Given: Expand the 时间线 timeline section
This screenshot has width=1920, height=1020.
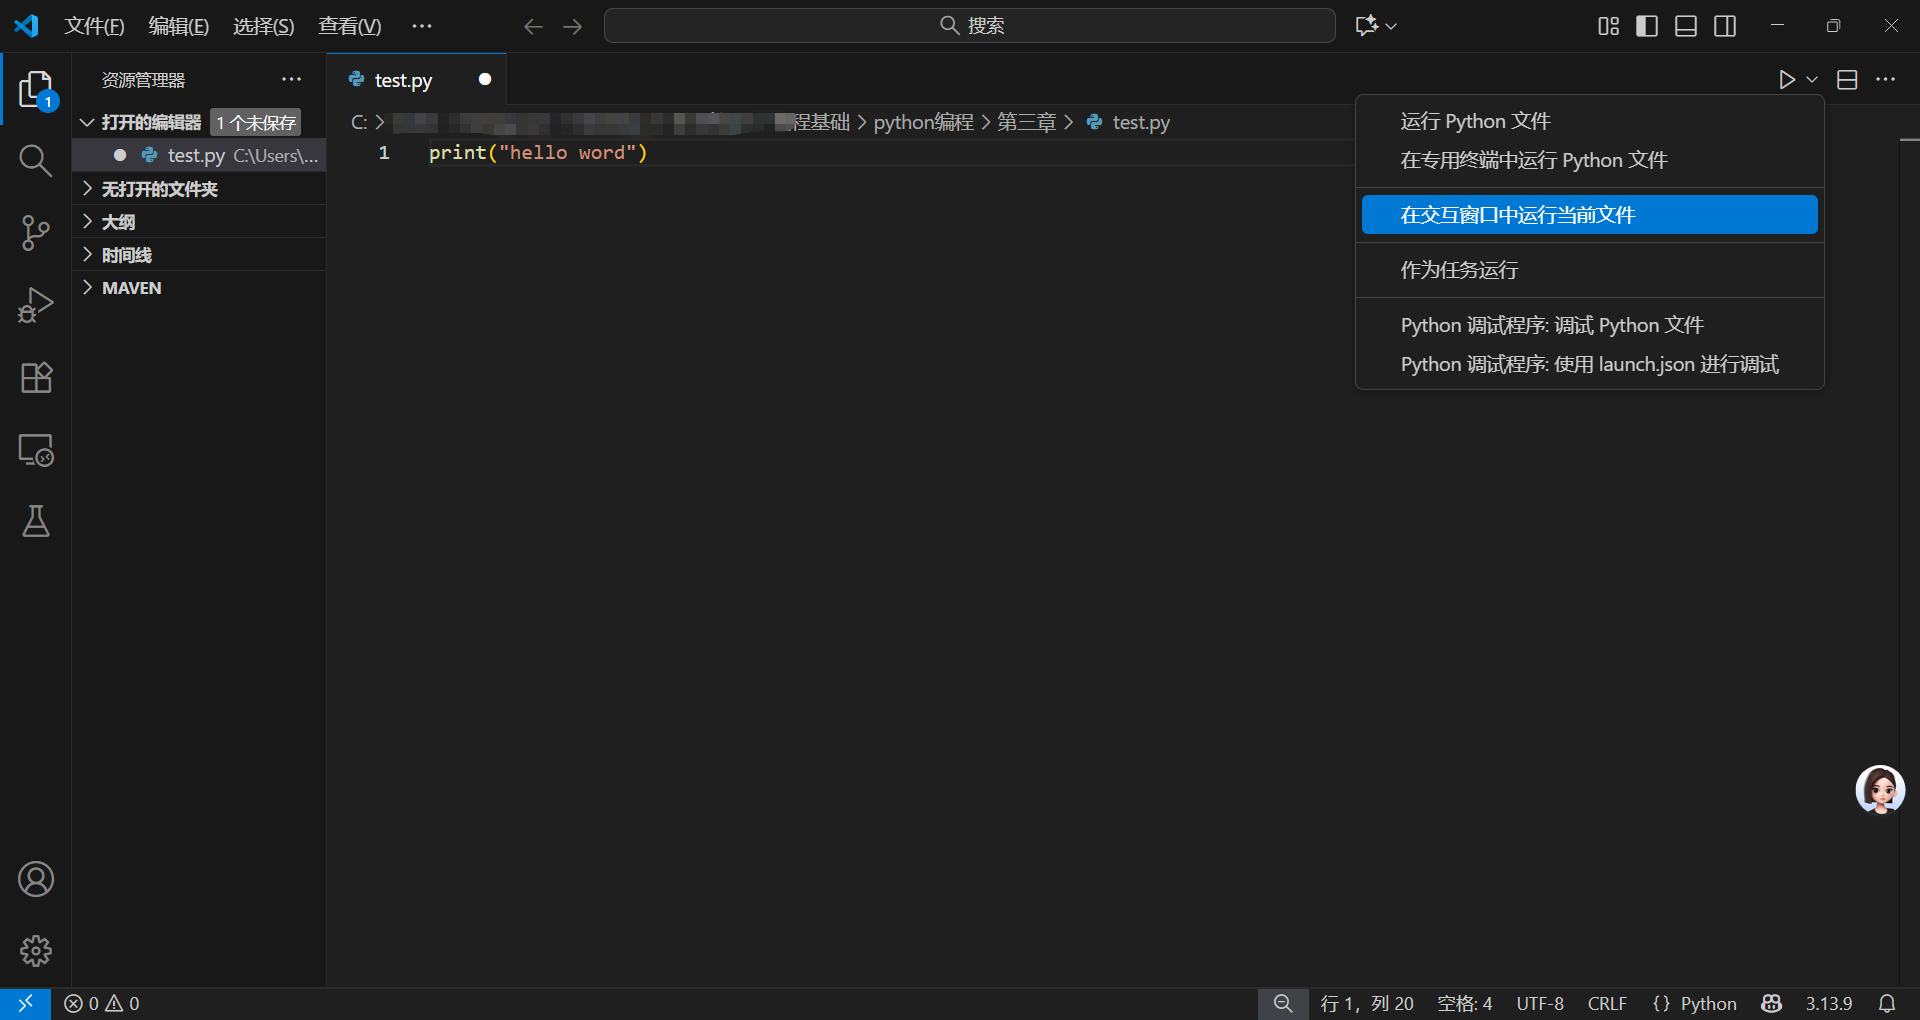Looking at the screenshot, I should [x=126, y=255].
